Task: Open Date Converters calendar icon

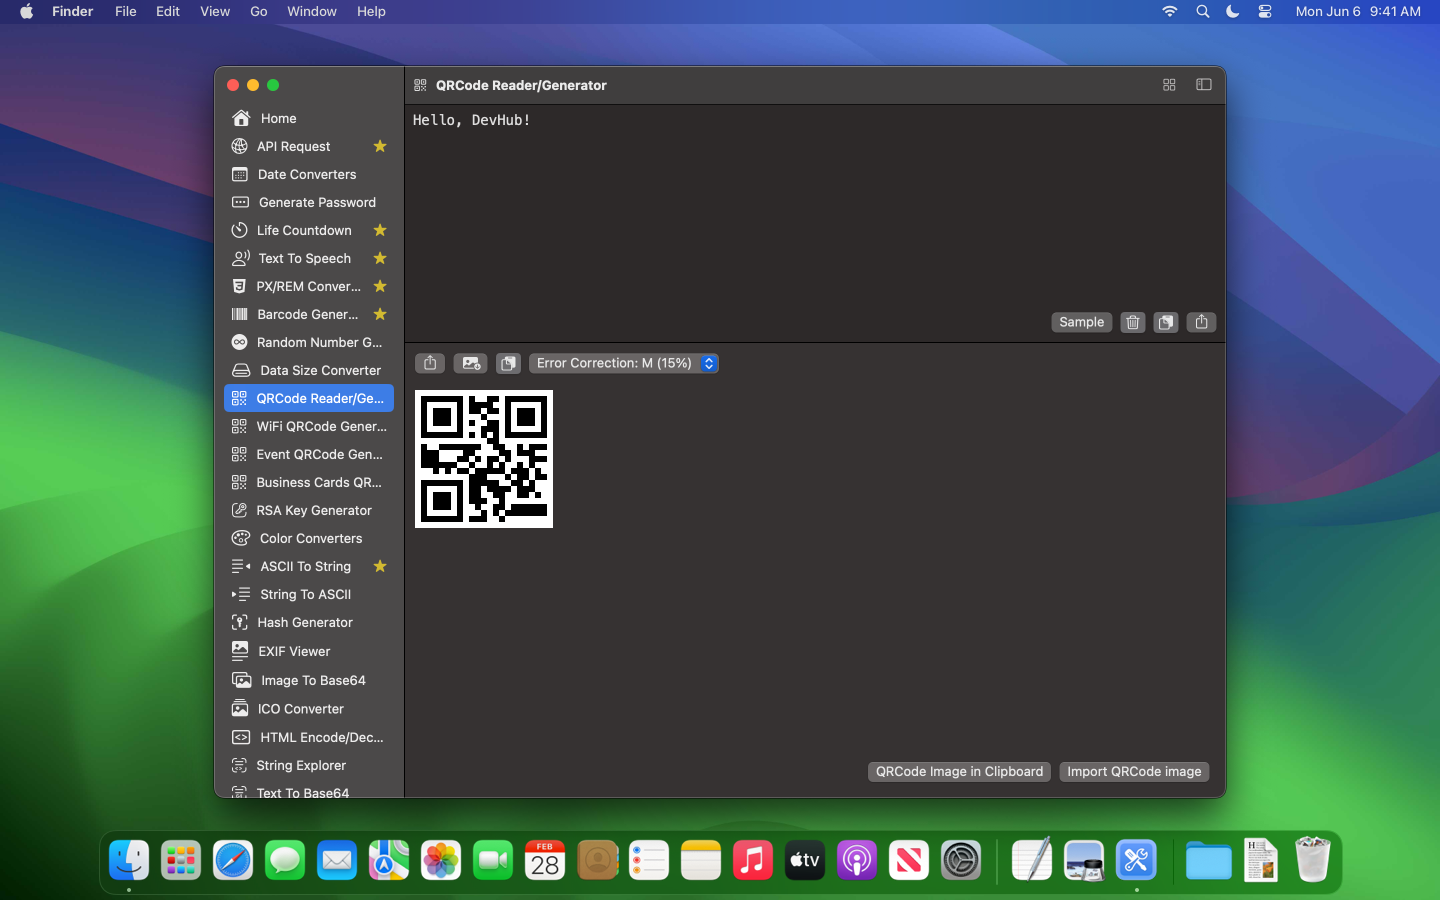Action: (240, 174)
